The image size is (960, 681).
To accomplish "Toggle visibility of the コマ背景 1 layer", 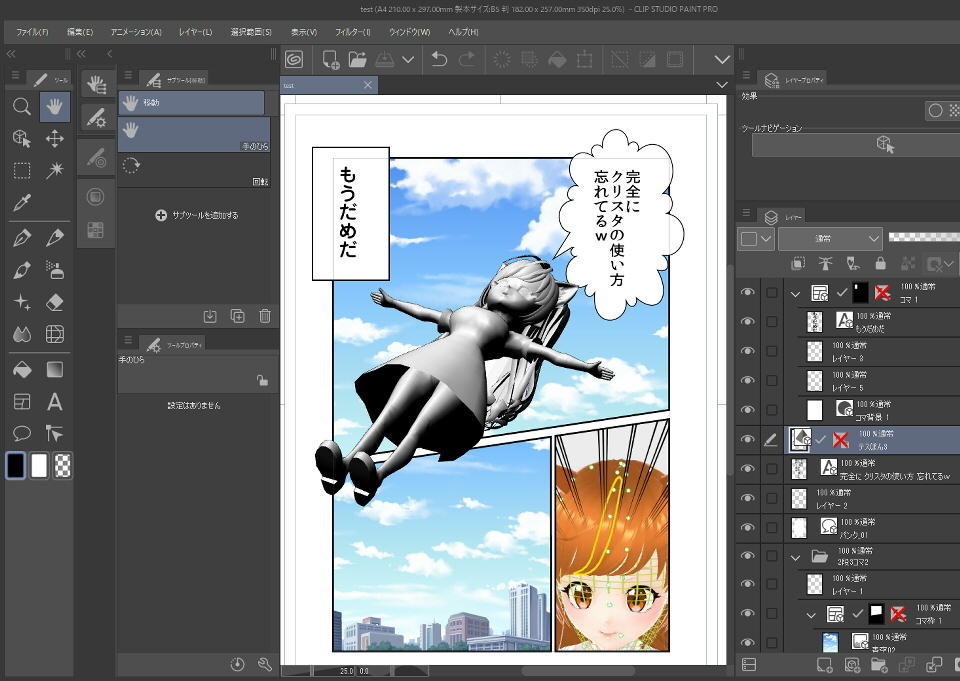I will (x=747, y=408).
